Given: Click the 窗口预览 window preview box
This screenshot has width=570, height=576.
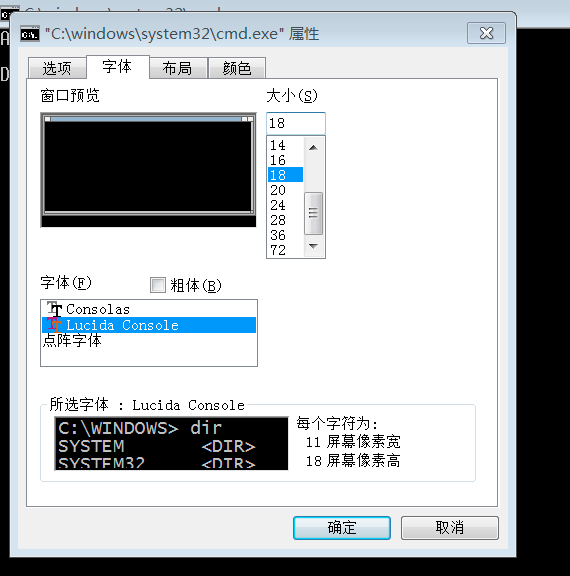Looking at the screenshot, I should (x=148, y=170).
